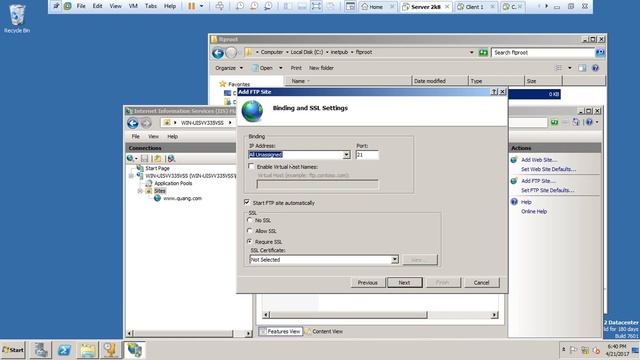Click Add Web Site link in Actions
The image size is (640, 360).
point(539,160)
